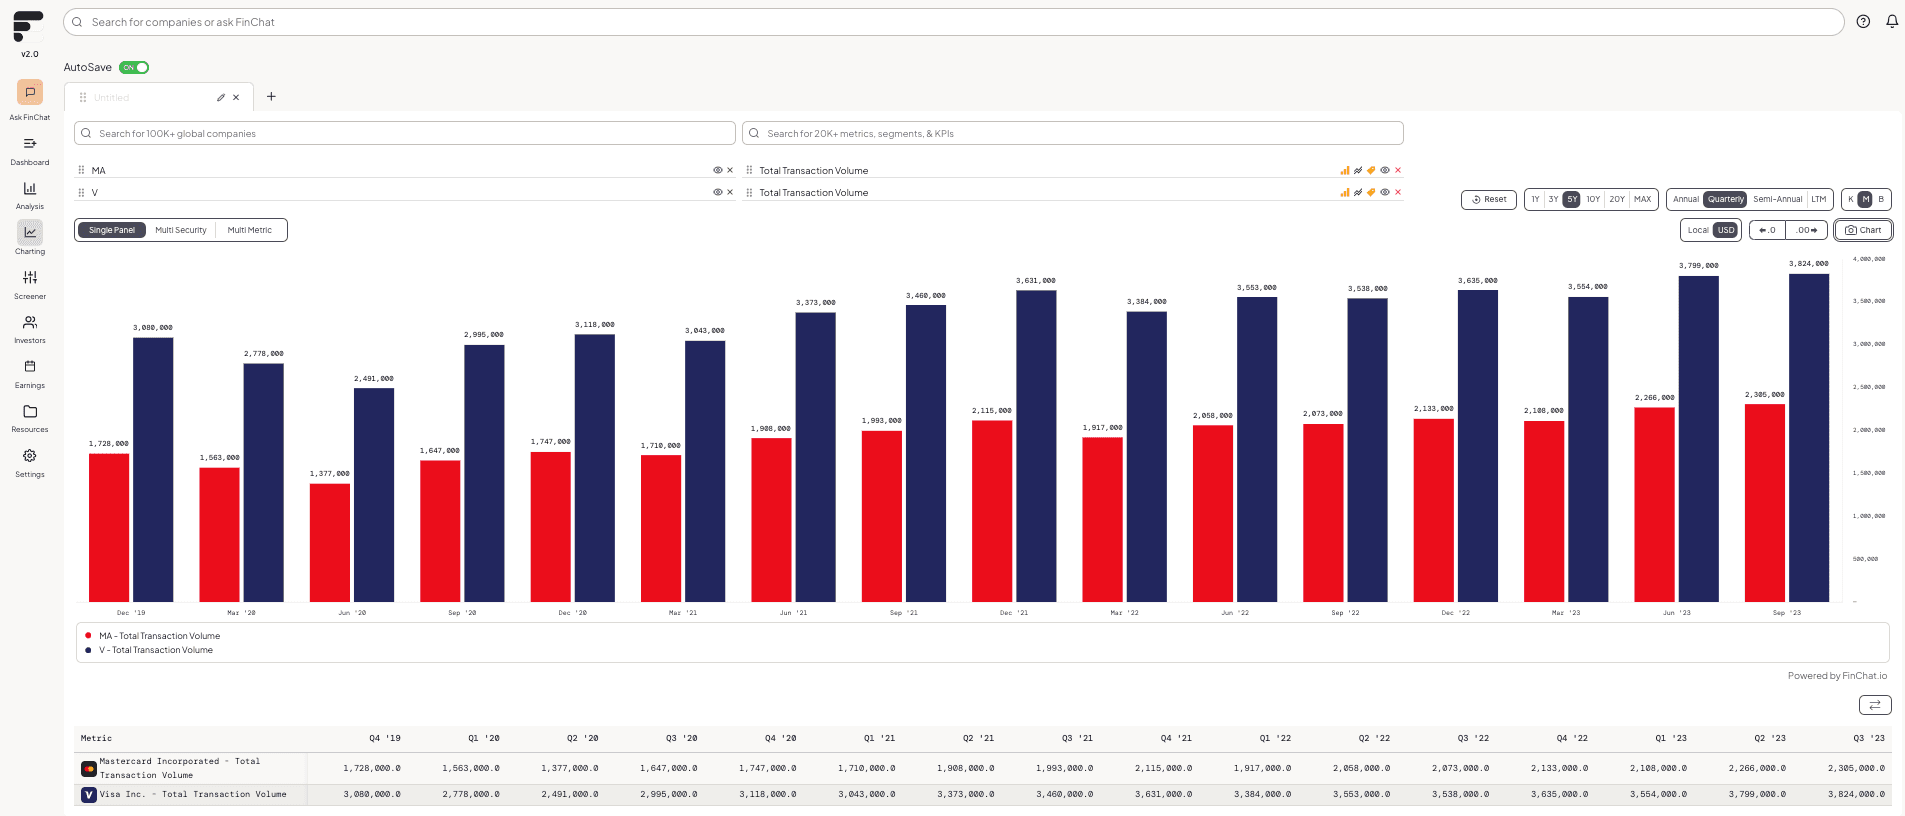1905x816 pixels.
Task: Click the bar chart type icon on the second metric row
Action: (x=1345, y=192)
